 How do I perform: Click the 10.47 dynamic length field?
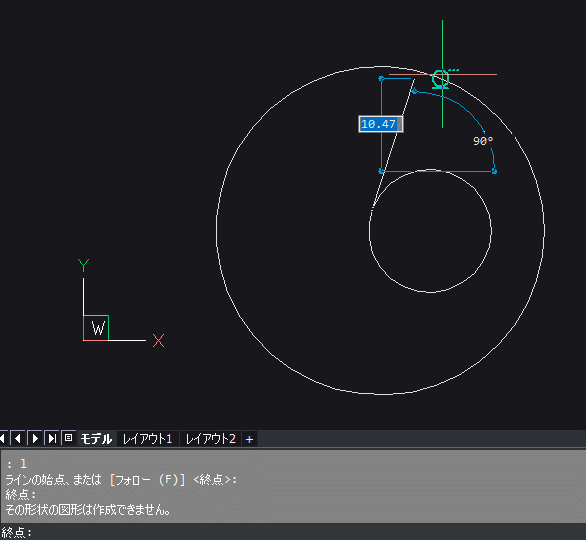click(380, 124)
